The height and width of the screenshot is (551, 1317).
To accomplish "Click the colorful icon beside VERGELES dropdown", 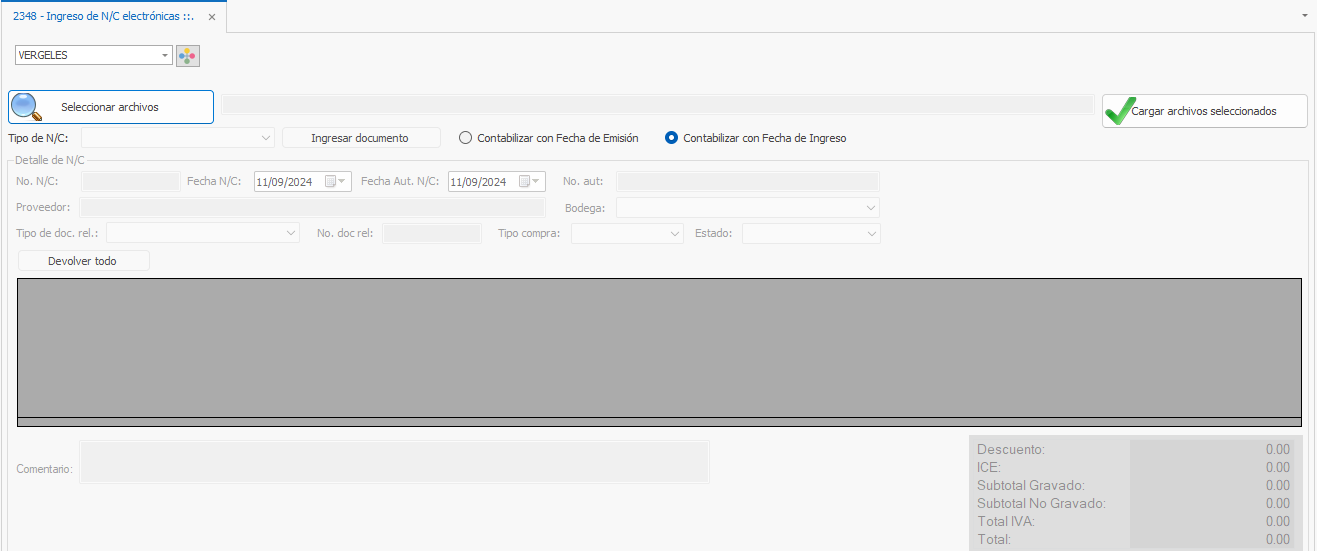I will pyautogui.click(x=188, y=56).
